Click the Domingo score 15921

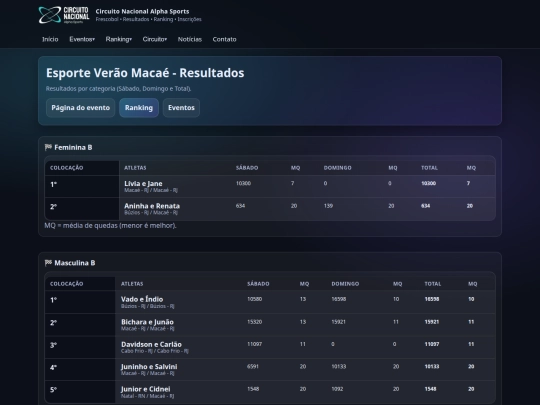(339, 322)
